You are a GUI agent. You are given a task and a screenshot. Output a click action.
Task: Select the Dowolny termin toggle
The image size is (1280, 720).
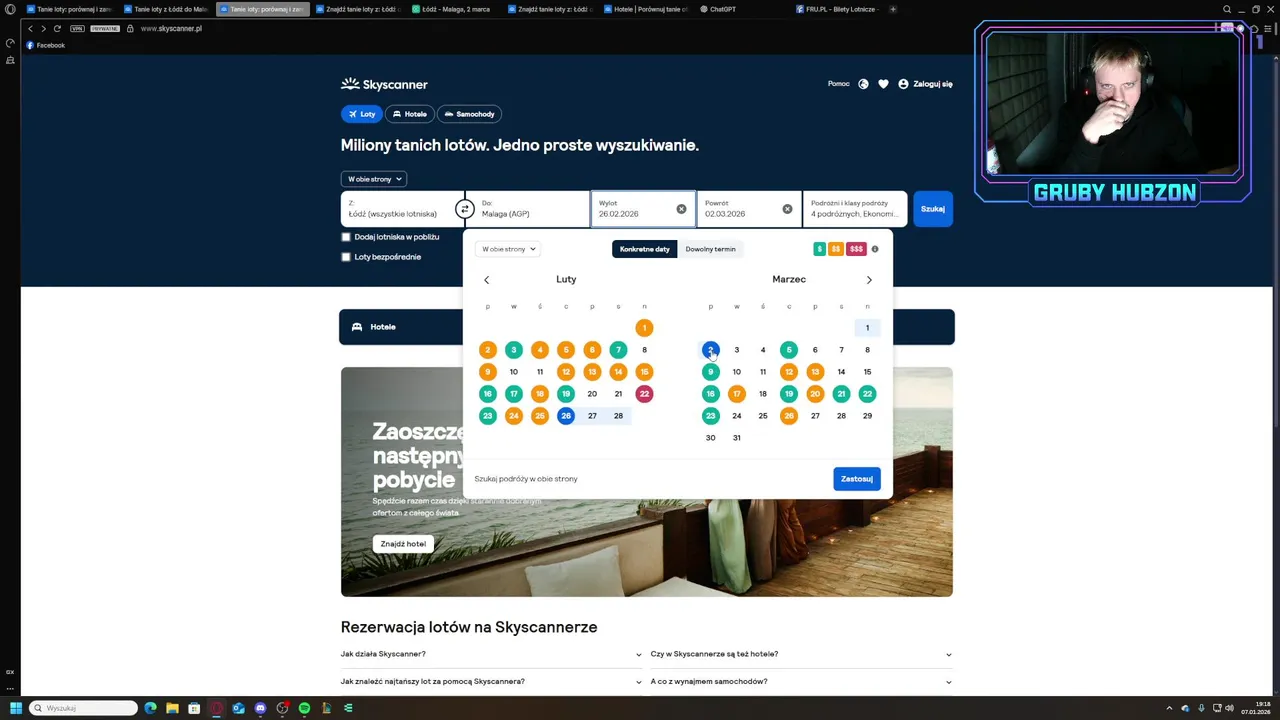coord(710,249)
